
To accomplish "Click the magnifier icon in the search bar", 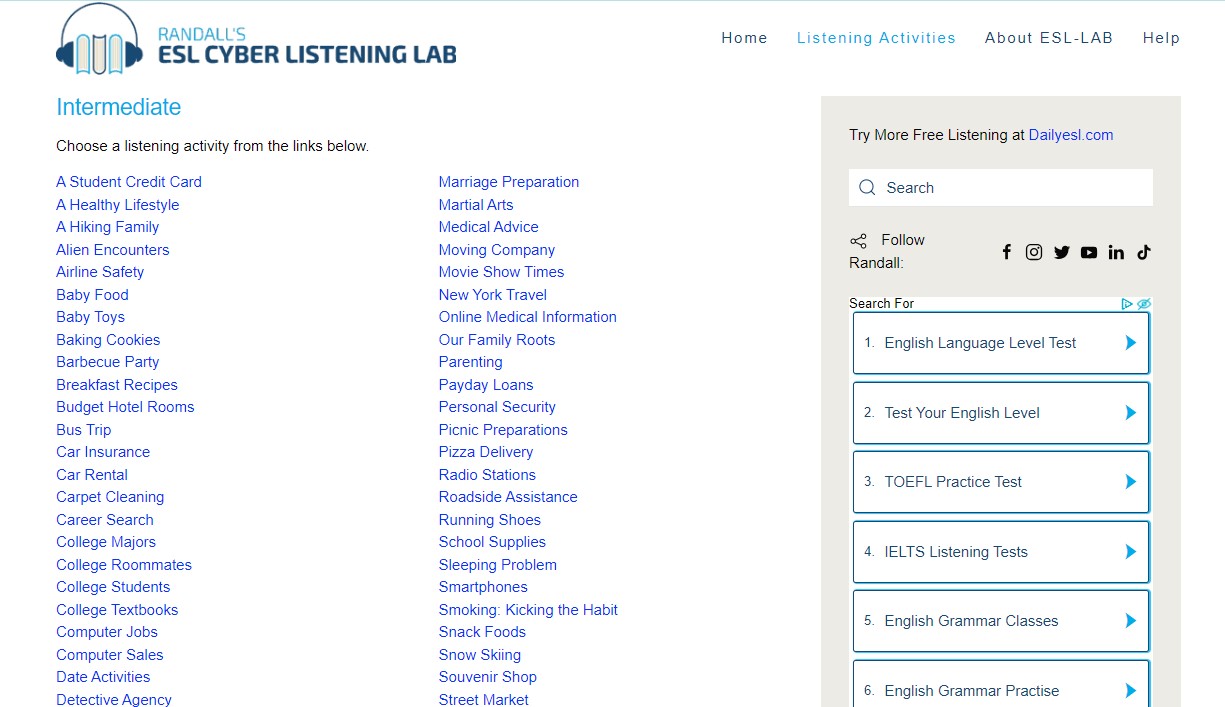I will coord(867,187).
